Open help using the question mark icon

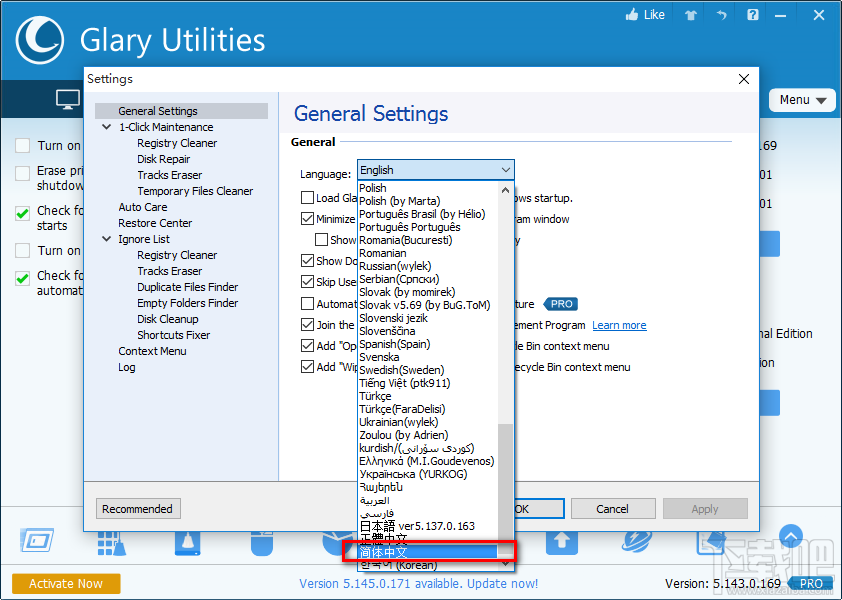[752, 14]
